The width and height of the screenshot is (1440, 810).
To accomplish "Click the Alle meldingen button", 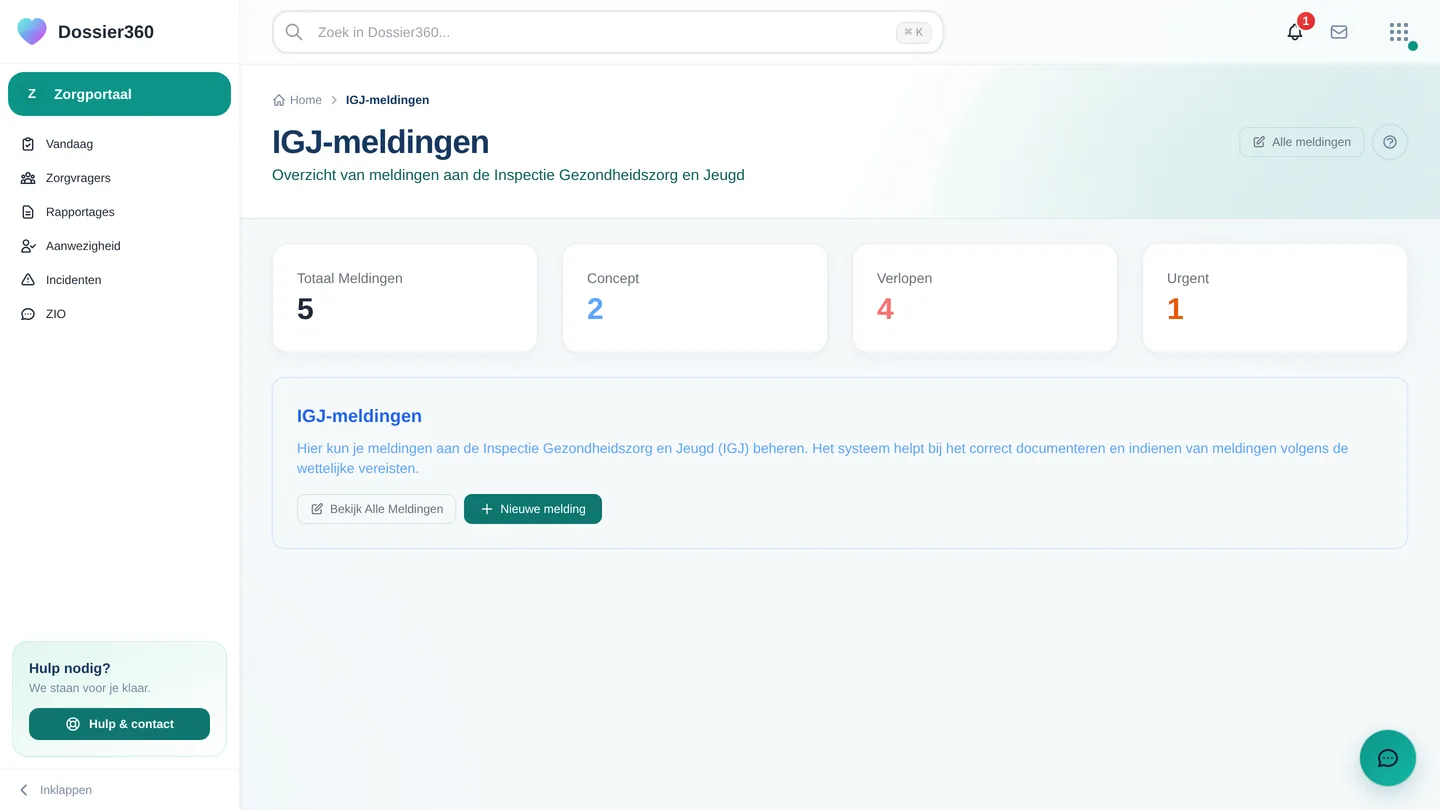I will tap(1301, 142).
